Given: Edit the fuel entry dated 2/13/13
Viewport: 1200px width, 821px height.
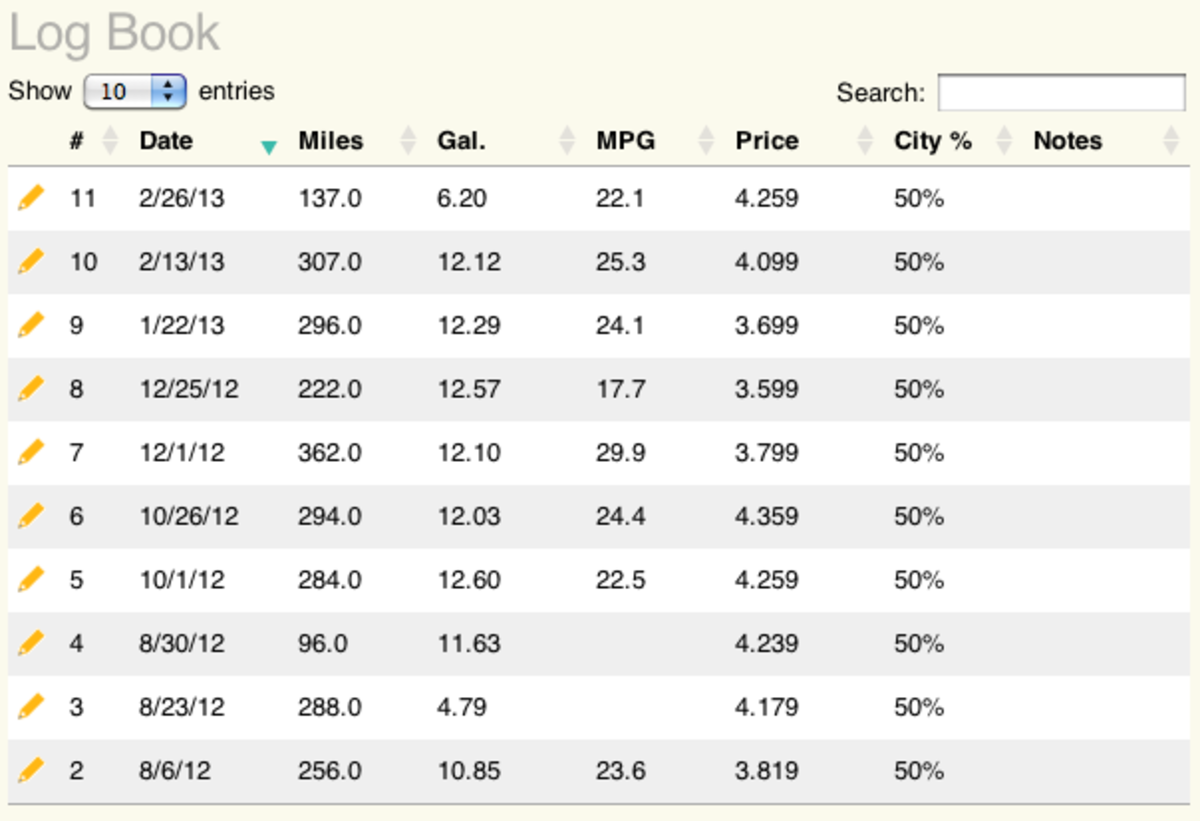Looking at the screenshot, I should [x=31, y=260].
